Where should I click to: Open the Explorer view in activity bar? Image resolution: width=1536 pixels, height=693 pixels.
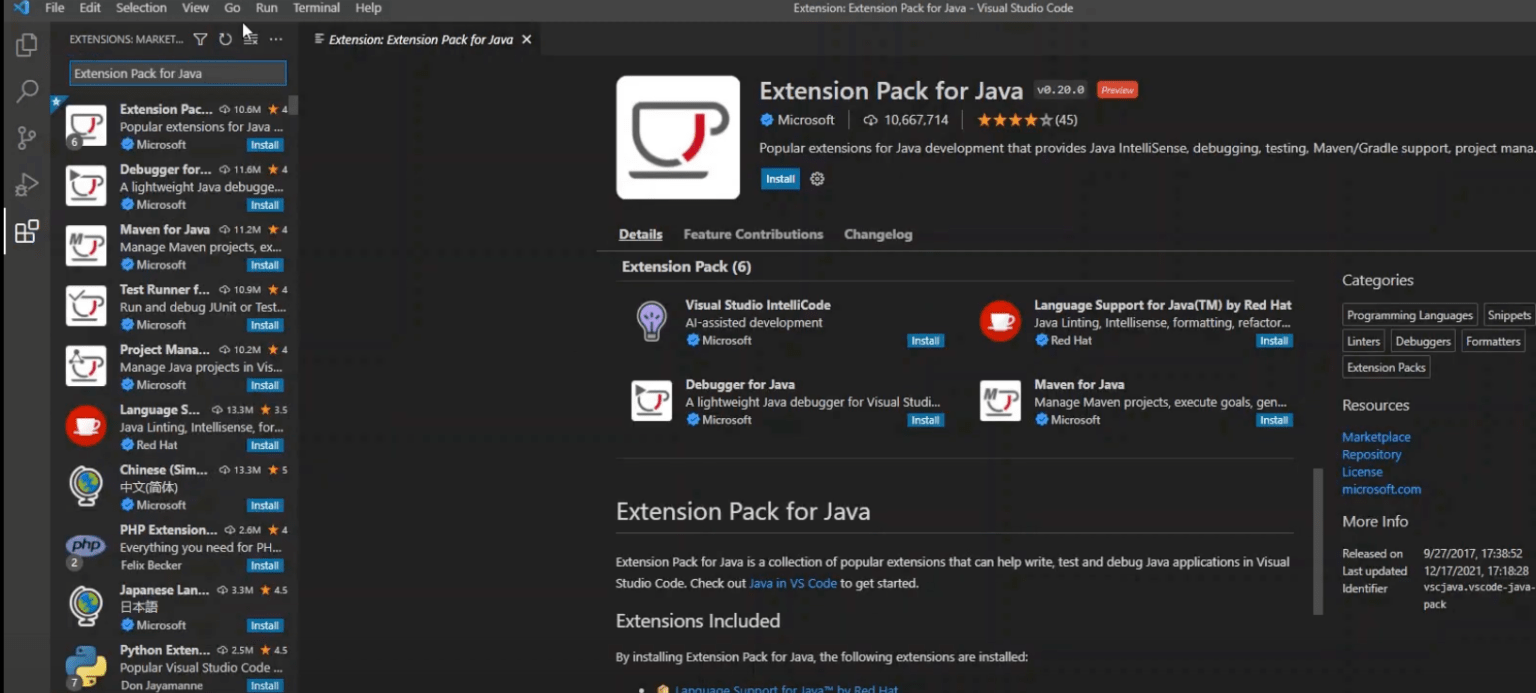point(27,45)
